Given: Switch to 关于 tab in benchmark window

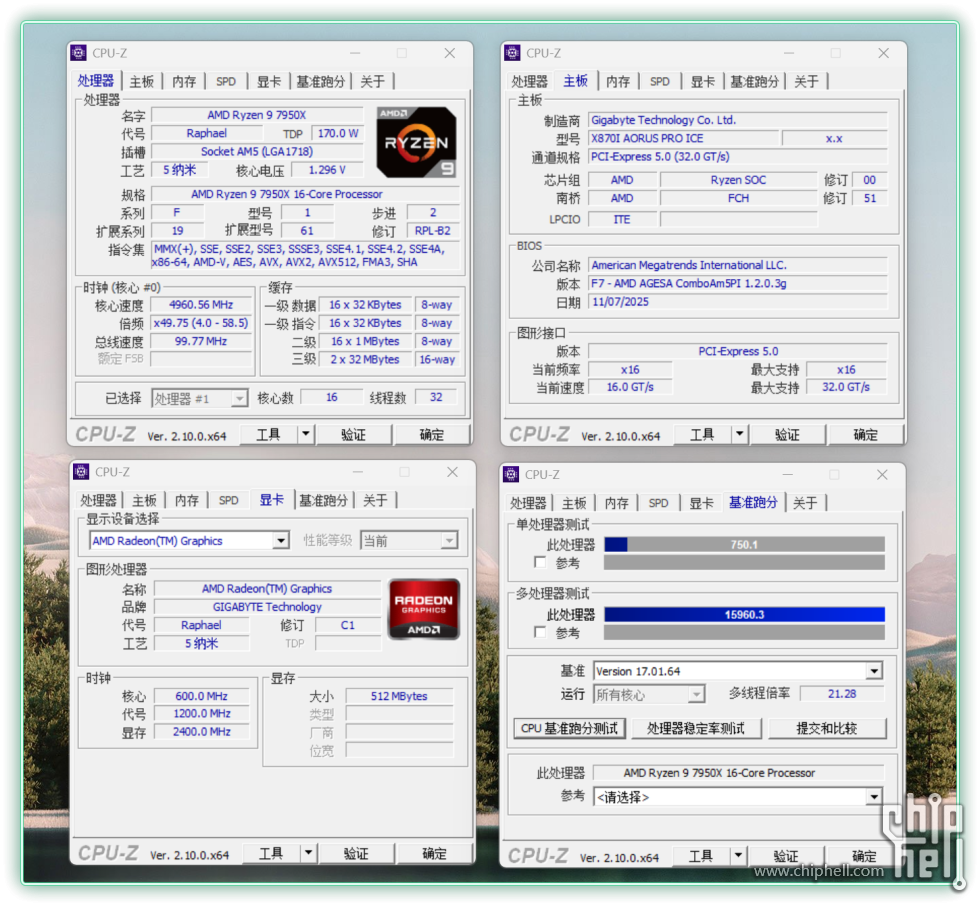Looking at the screenshot, I should click(x=805, y=503).
